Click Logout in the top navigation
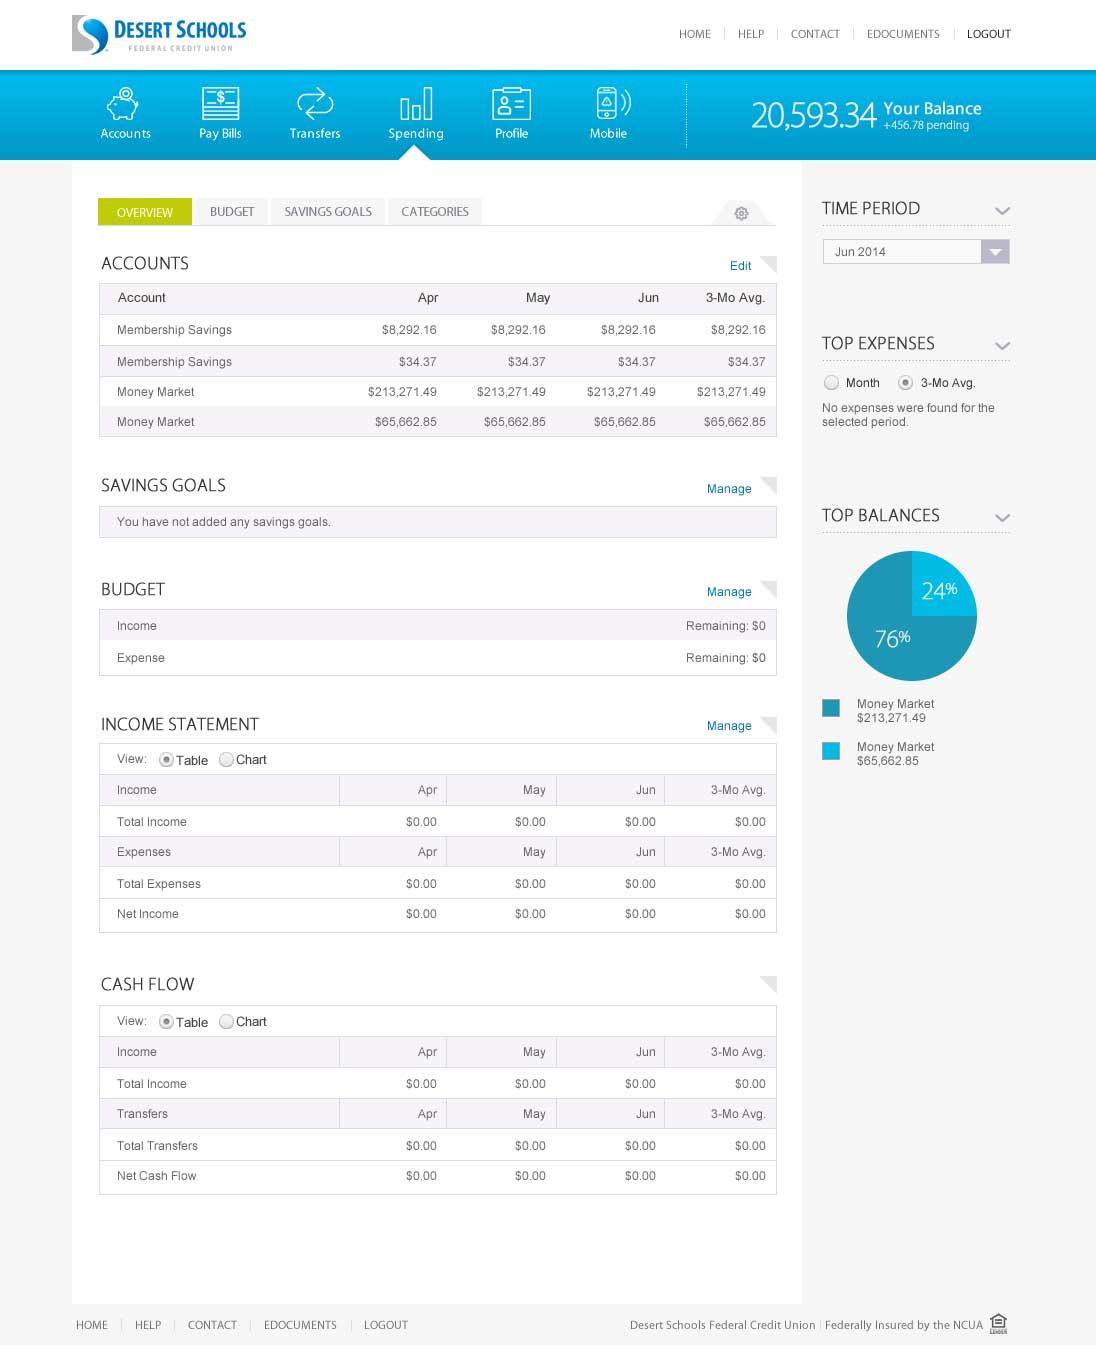 (x=988, y=34)
